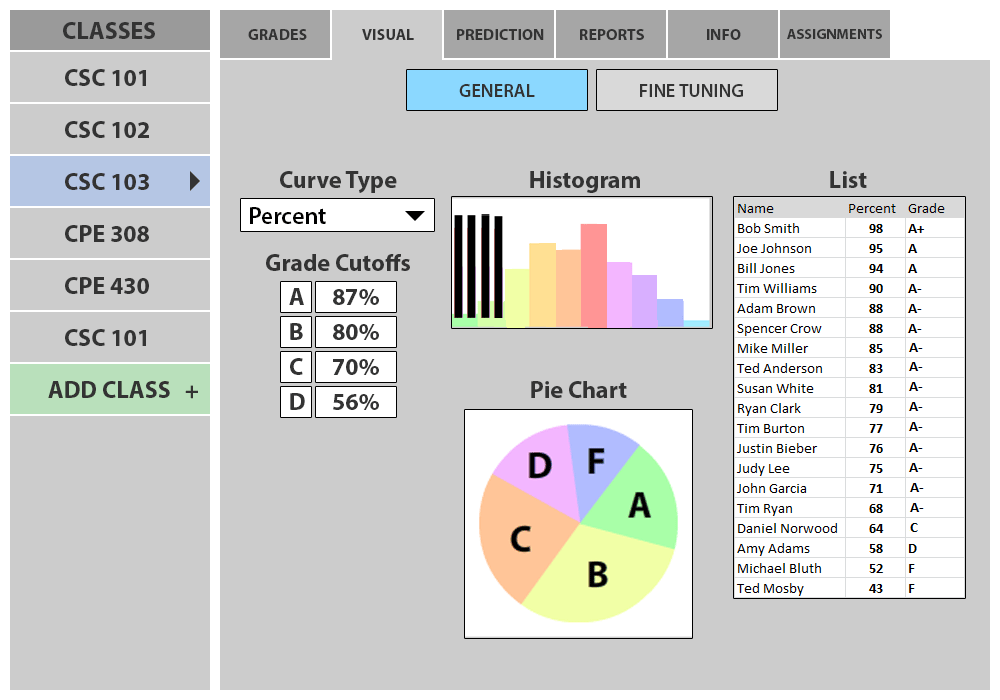Click the plus icon on ADD CLASS
1000x700 pixels.
[x=192, y=392]
